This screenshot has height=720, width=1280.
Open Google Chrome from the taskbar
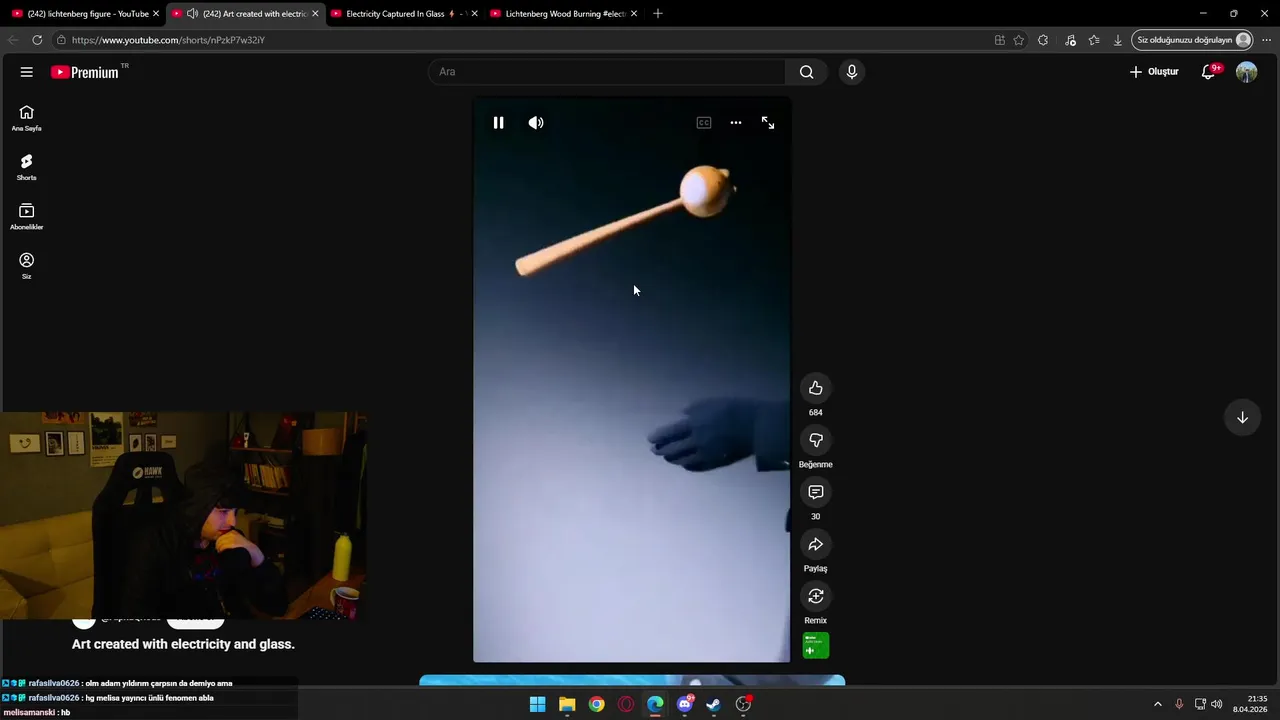[596, 704]
